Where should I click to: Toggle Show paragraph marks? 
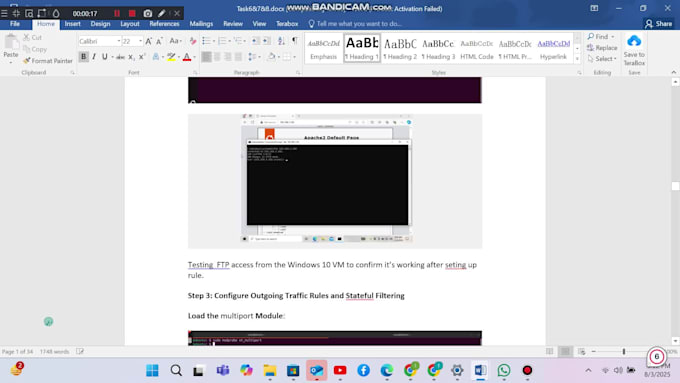point(295,41)
